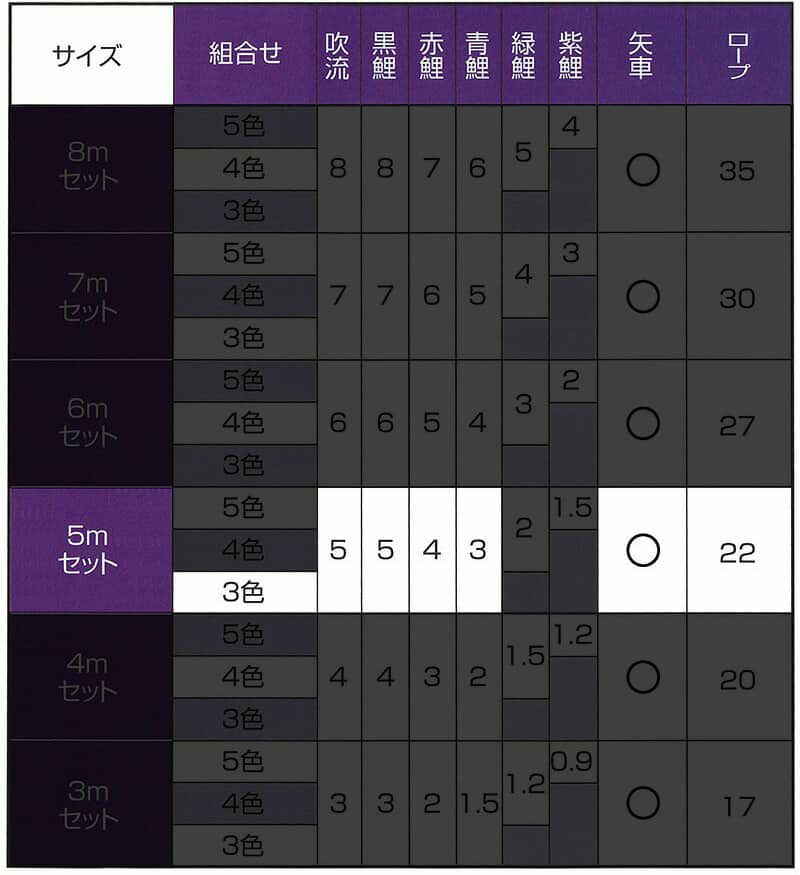The width and height of the screenshot is (800, 875).
Task: Click the rope length value 17
Action: point(738,805)
